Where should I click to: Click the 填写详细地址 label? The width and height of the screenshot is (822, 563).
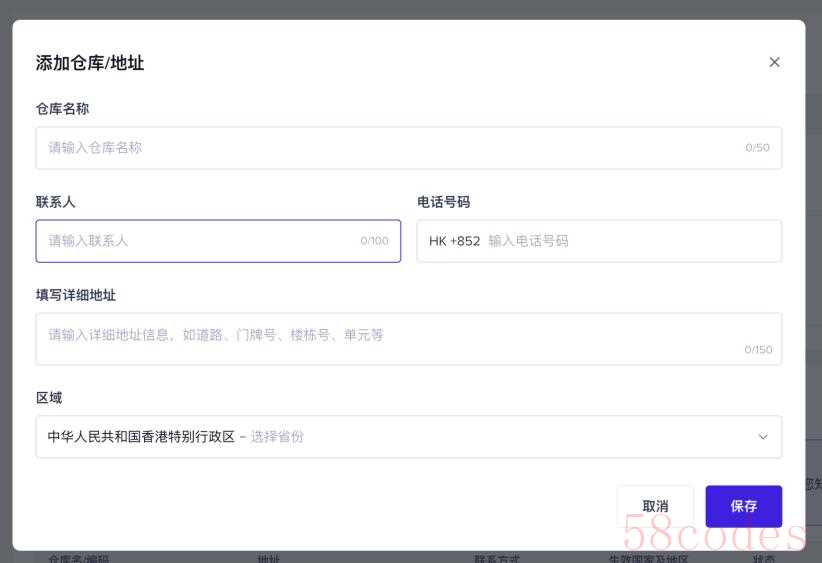point(75,295)
